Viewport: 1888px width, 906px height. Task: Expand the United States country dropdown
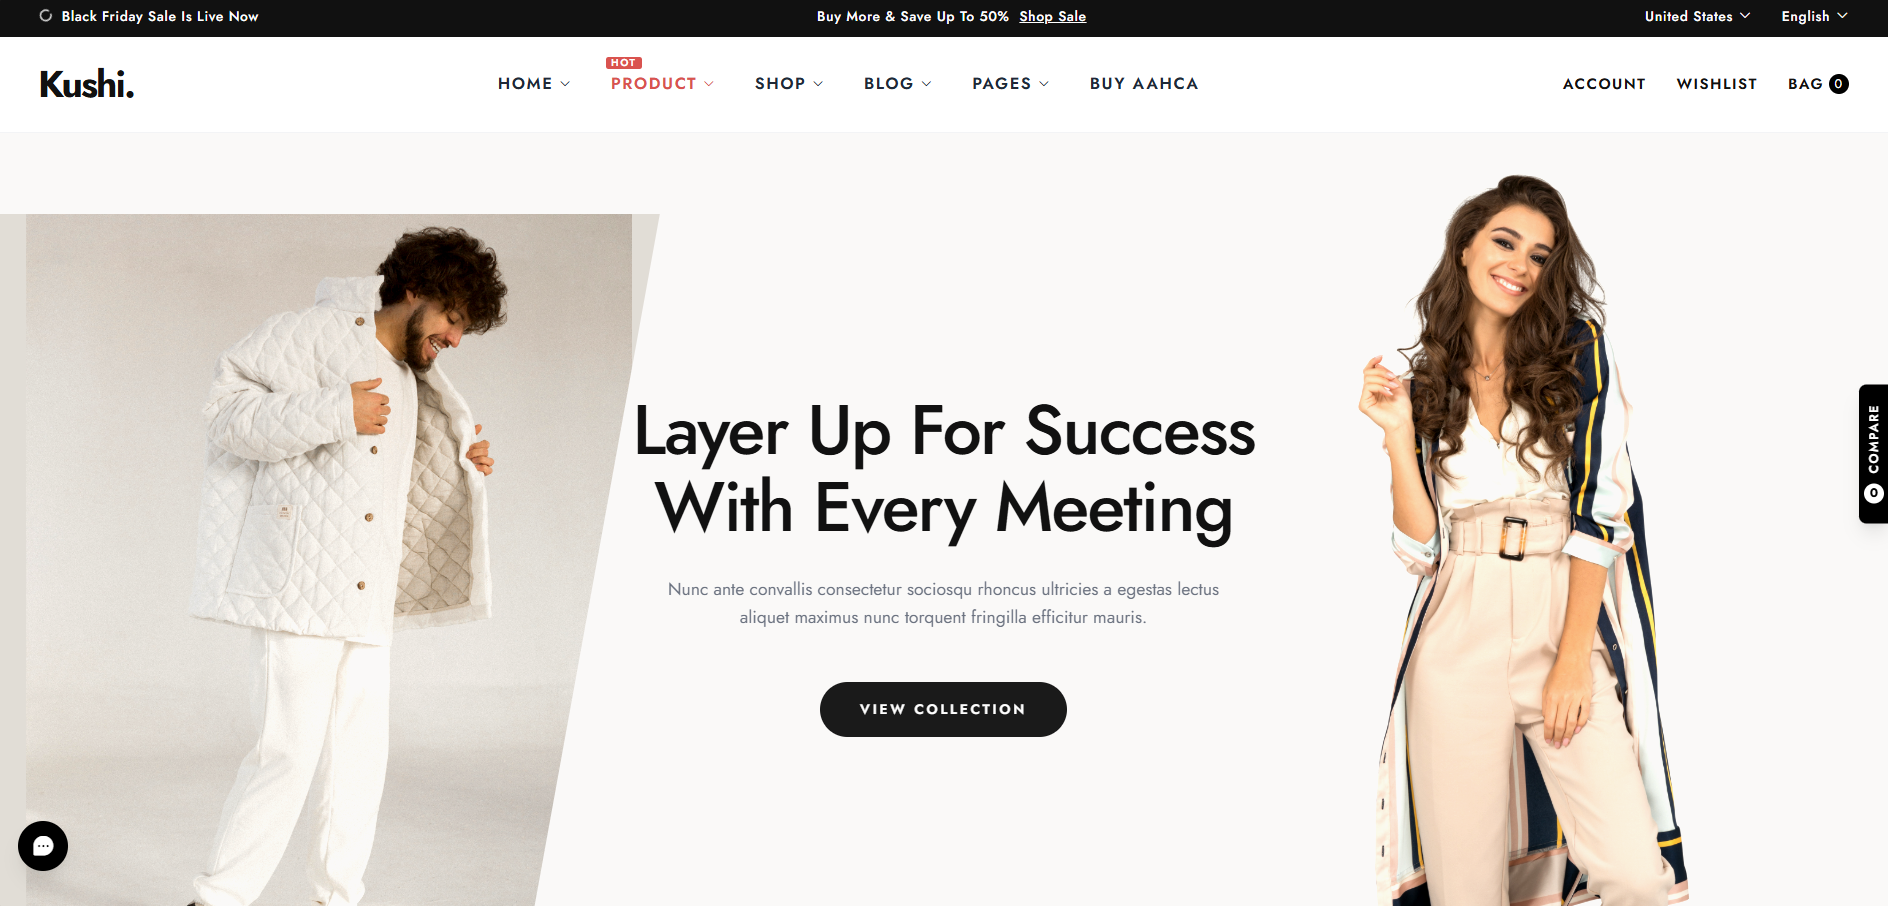[1697, 16]
